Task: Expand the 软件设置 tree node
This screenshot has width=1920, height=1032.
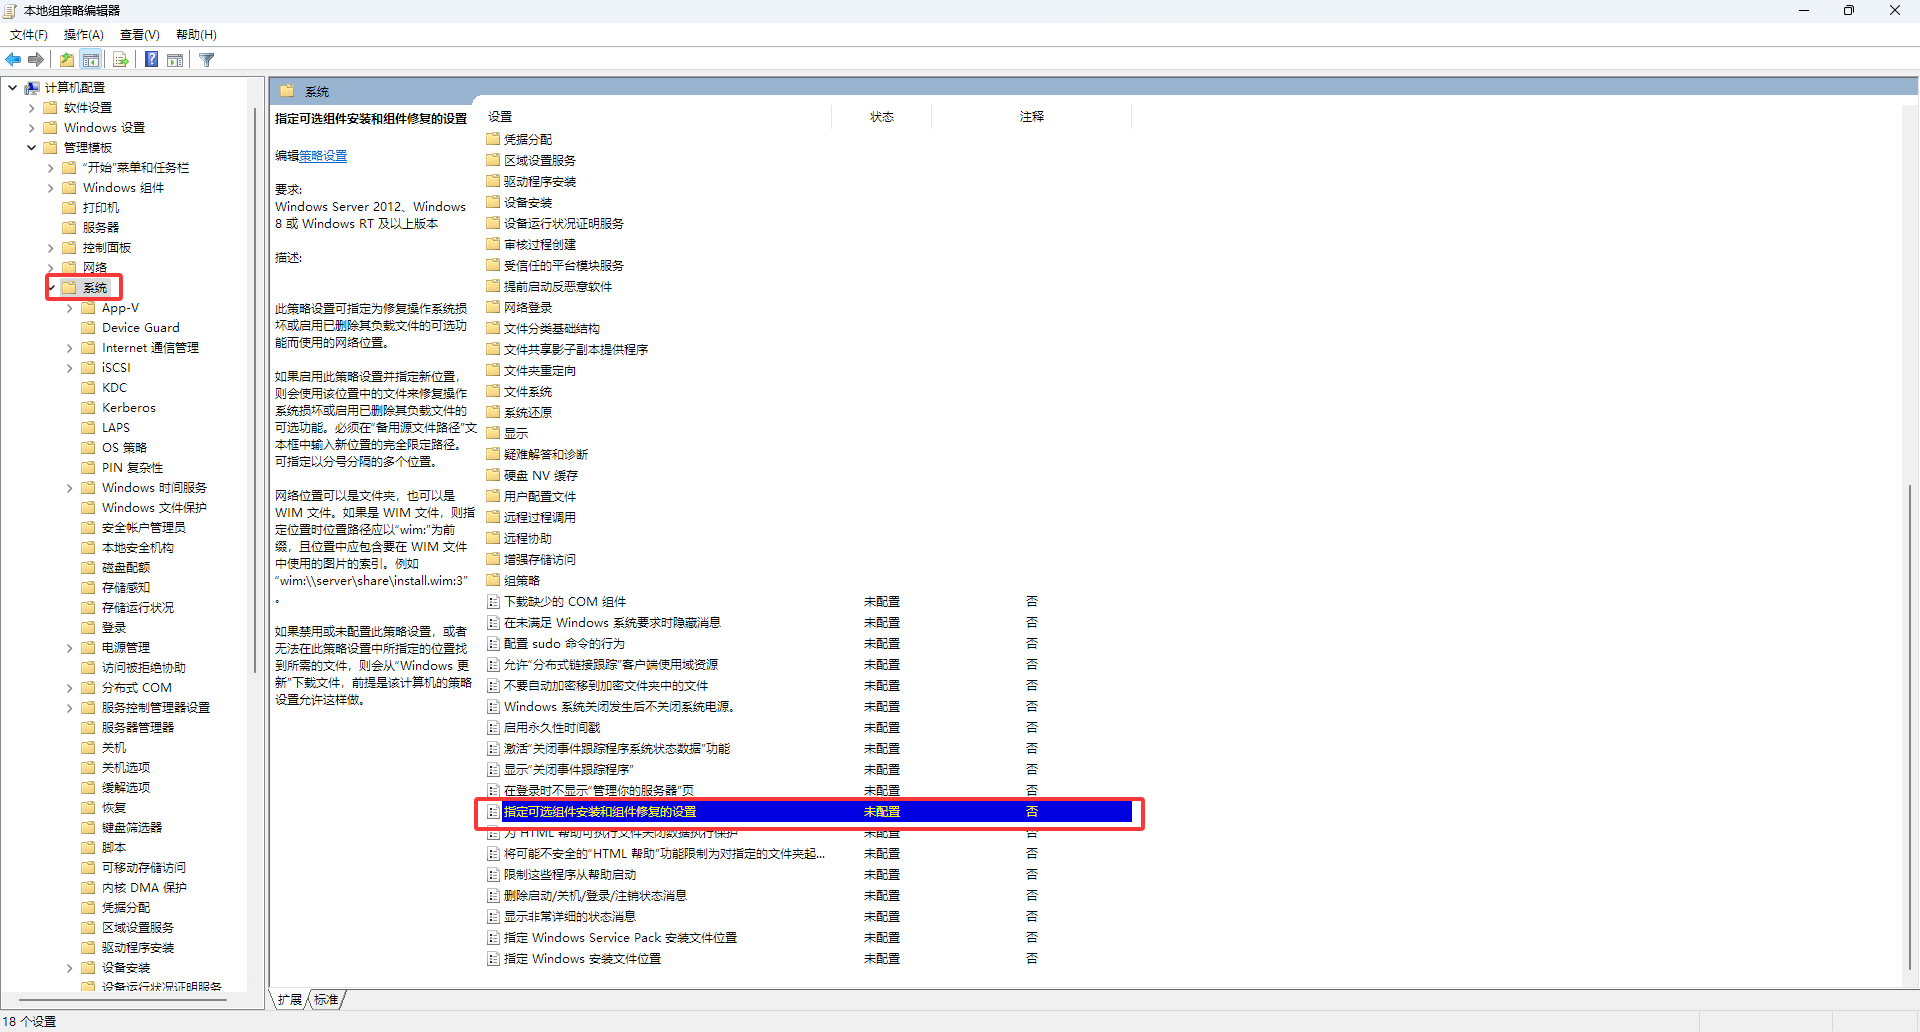Action: click(32, 108)
